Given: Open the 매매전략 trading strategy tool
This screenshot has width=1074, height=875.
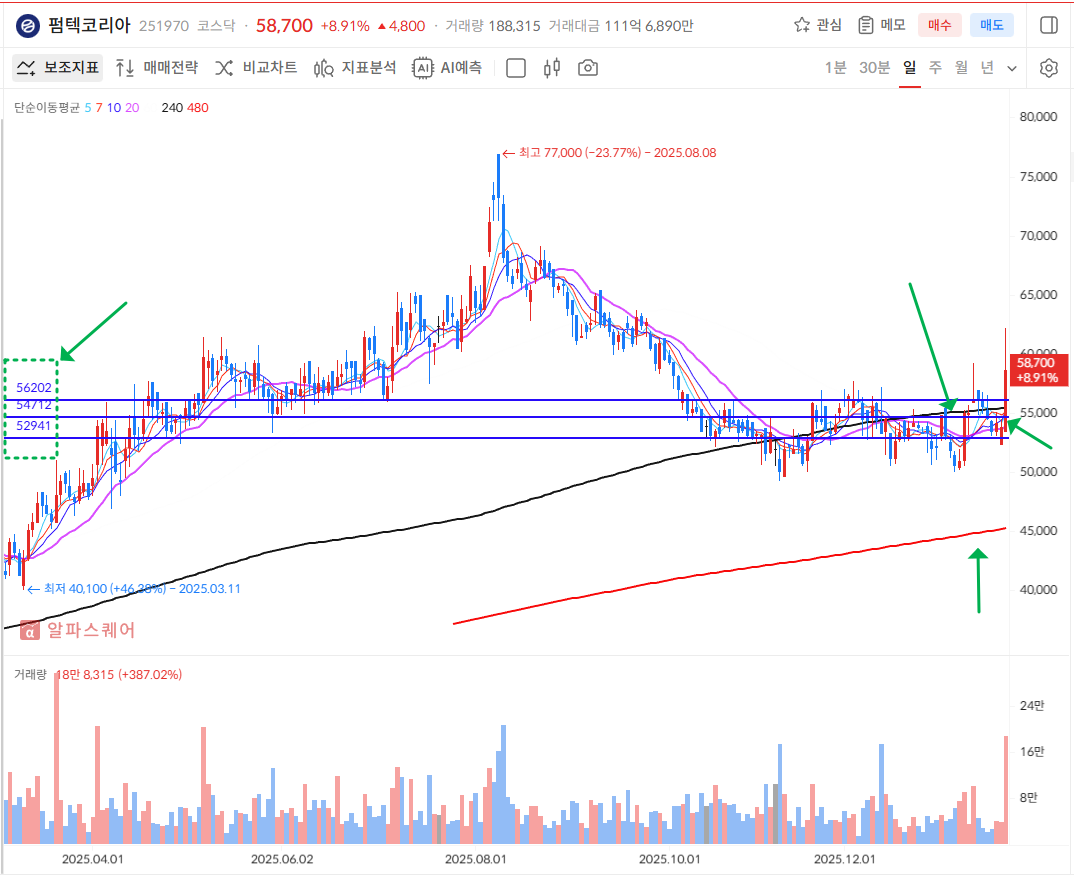Looking at the screenshot, I should pos(156,68).
